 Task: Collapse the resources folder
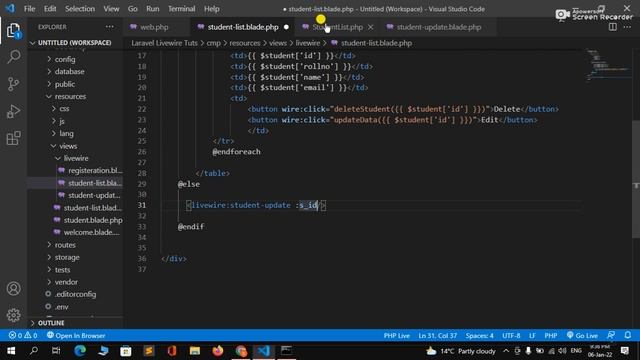70,96
